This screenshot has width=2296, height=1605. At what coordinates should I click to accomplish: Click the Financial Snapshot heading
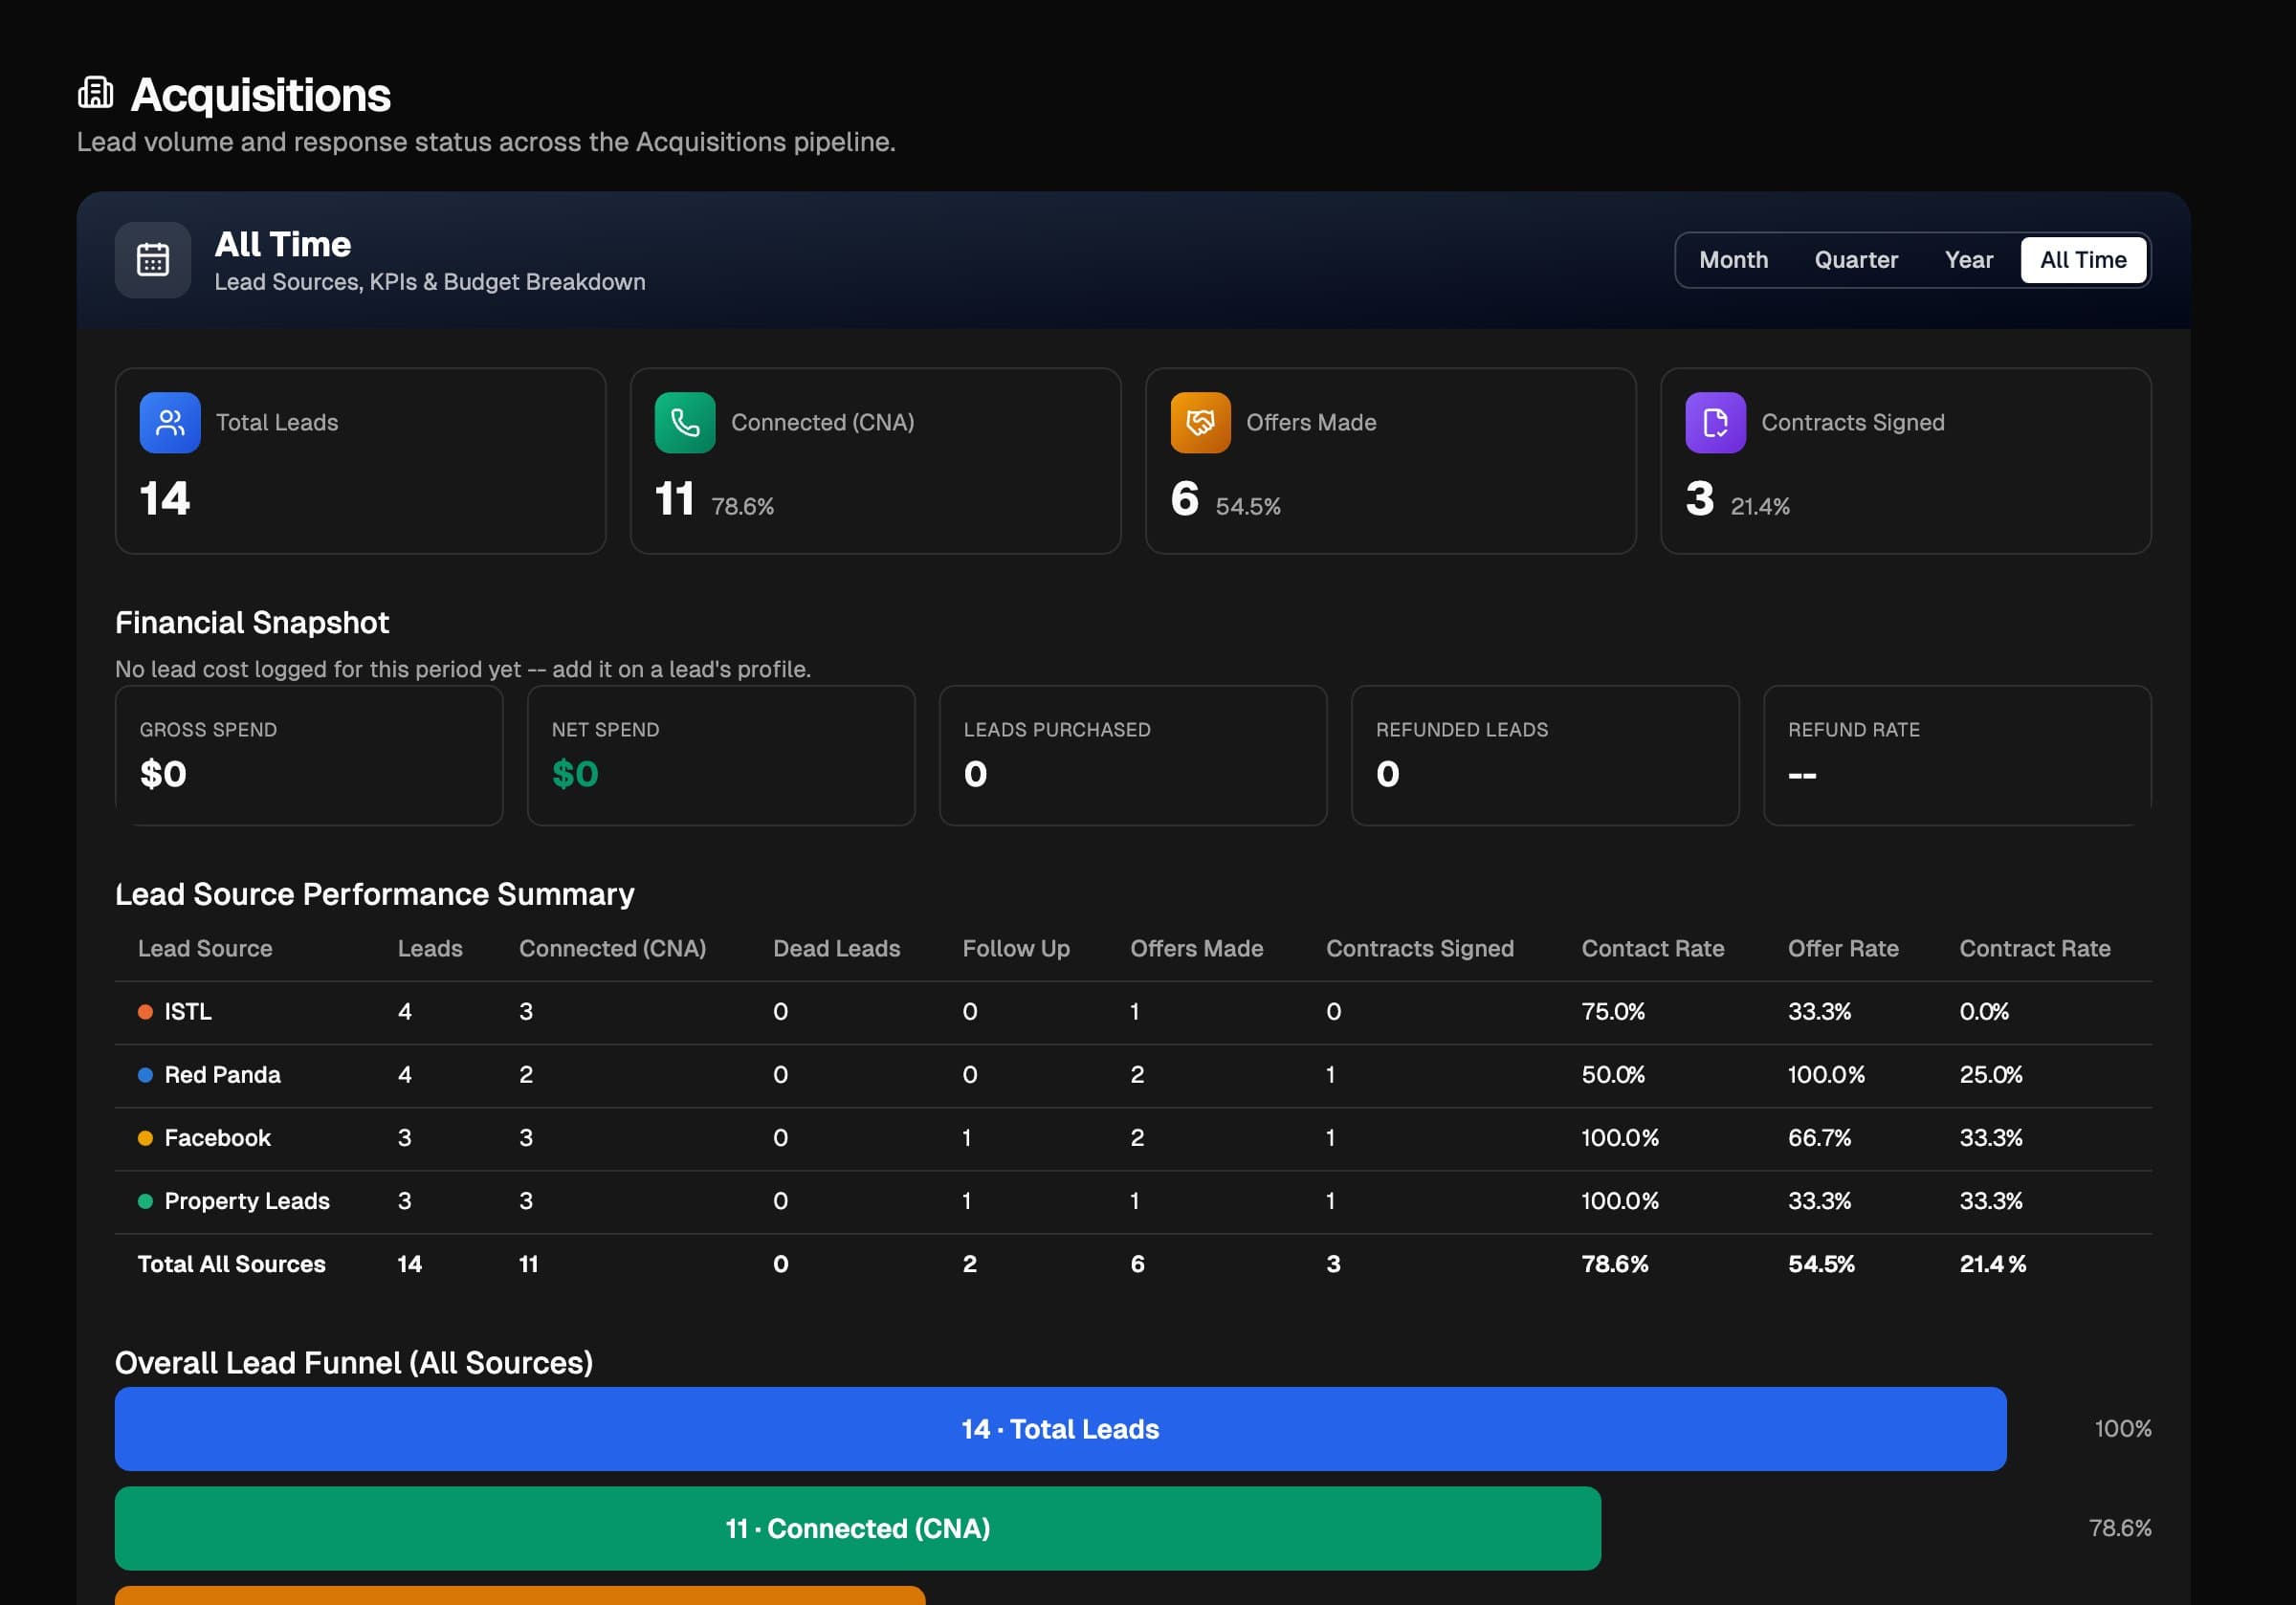[252, 623]
